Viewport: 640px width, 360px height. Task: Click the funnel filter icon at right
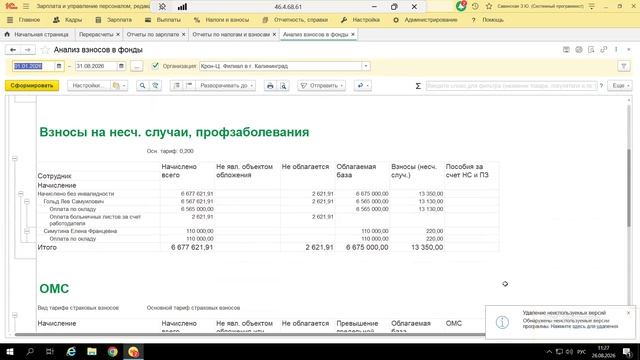pos(624,66)
